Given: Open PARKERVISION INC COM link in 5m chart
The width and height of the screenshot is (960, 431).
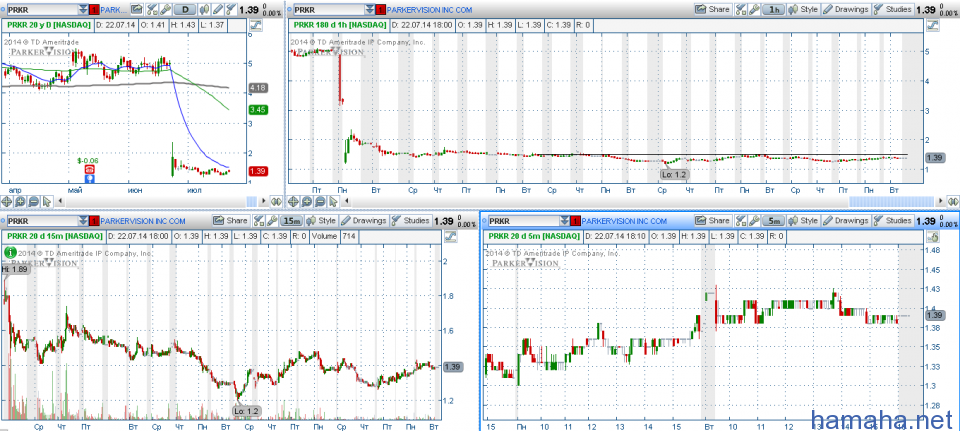Looking at the screenshot, I should click(624, 221).
